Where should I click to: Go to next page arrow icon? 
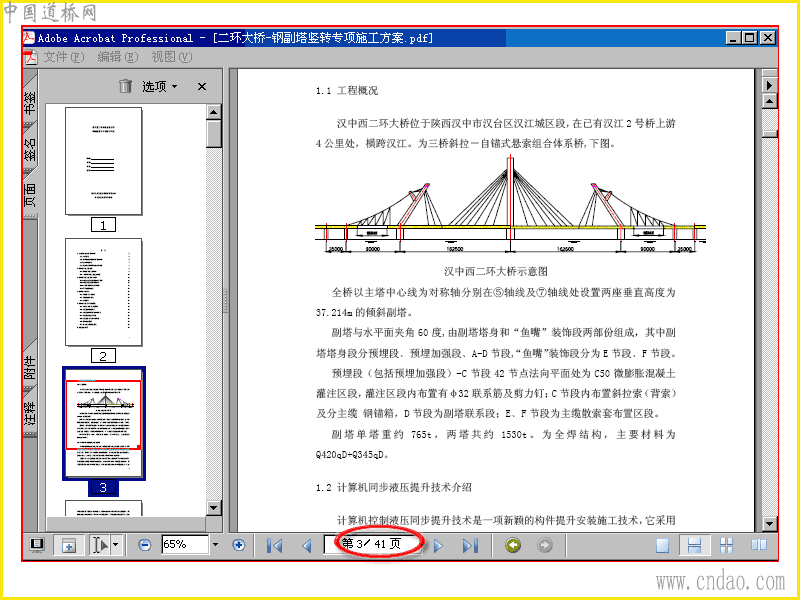point(438,545)
